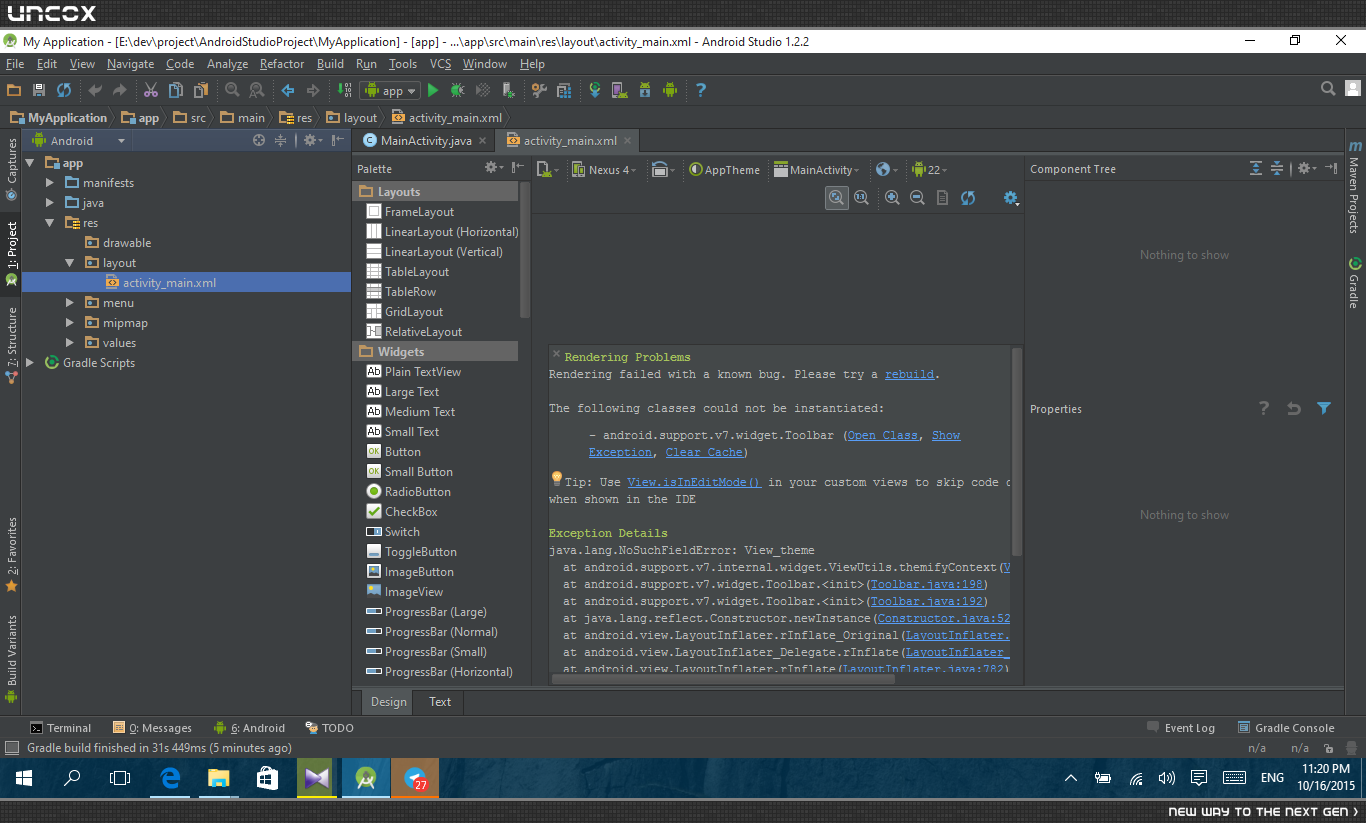Click zoom out on preview
1366x823 pixels.
click(x=917, y=198)
